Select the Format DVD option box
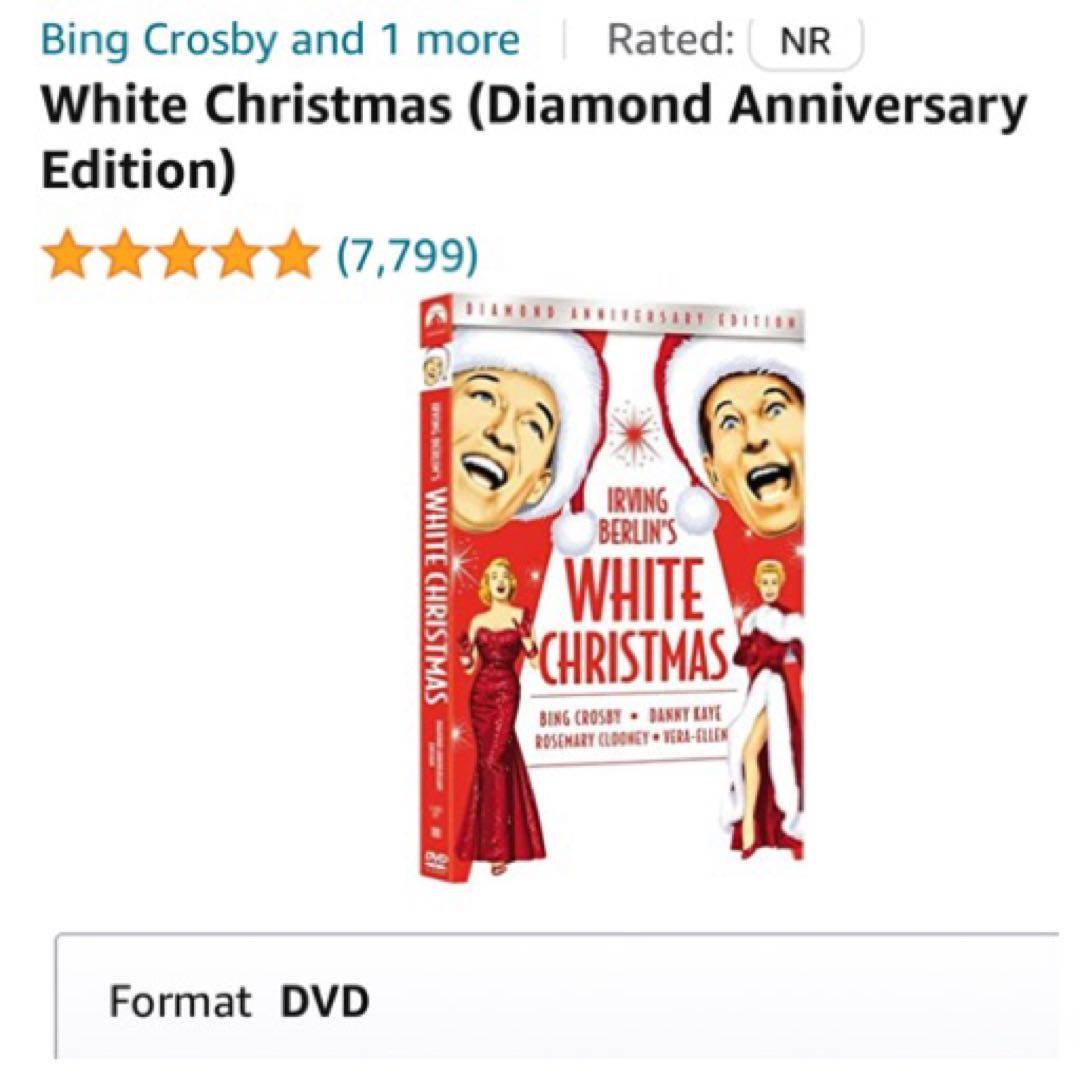Image resolution: width=1080 pixels, height=1080 pixels. pos(557,996)
